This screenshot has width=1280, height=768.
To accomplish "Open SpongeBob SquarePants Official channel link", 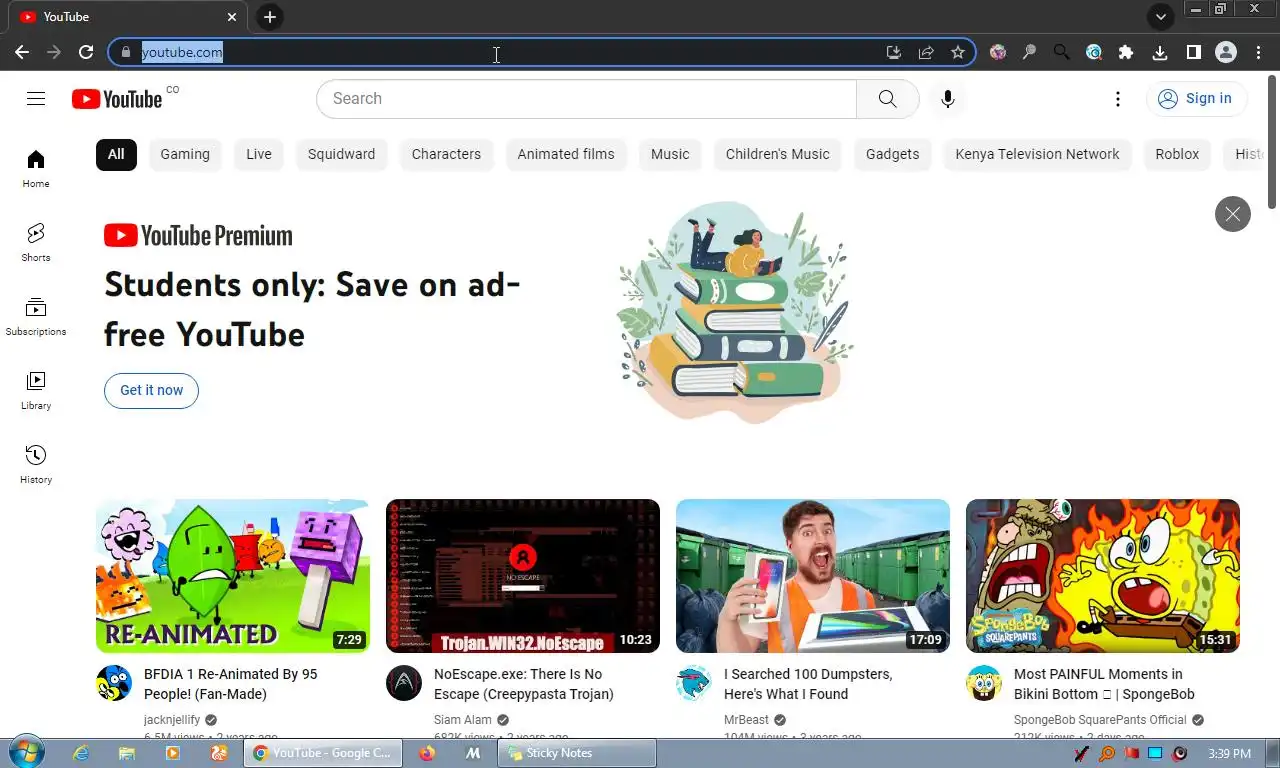I will pyautogui.click(x=1100, y=720).
